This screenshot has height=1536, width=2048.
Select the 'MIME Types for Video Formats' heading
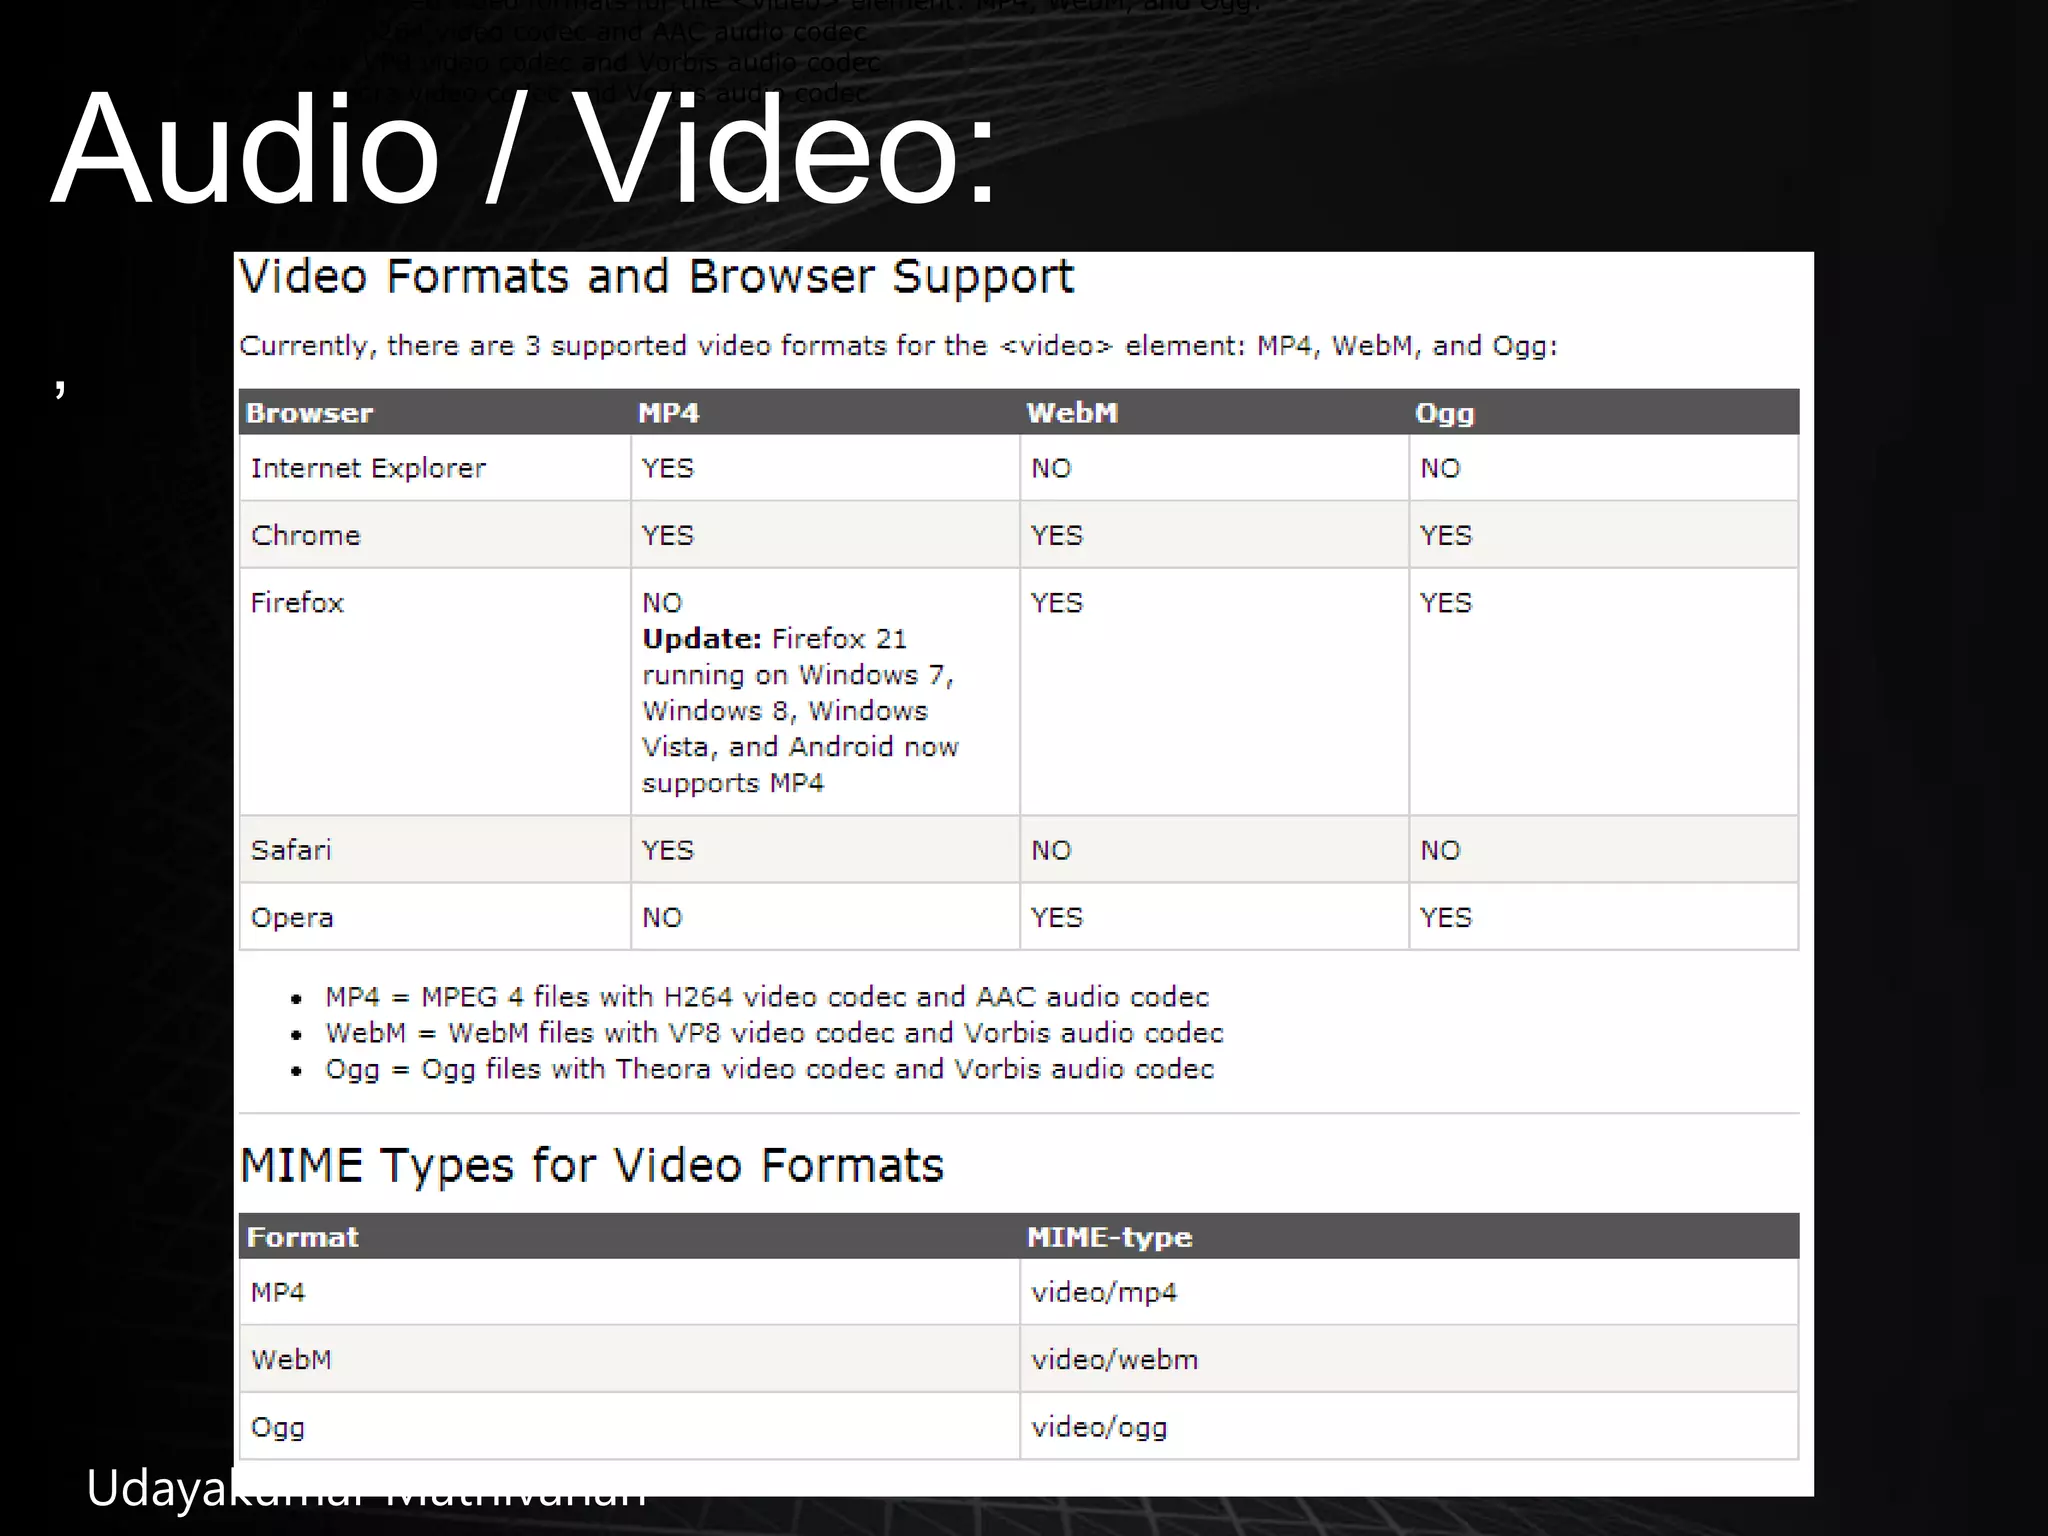[592, 1166]
